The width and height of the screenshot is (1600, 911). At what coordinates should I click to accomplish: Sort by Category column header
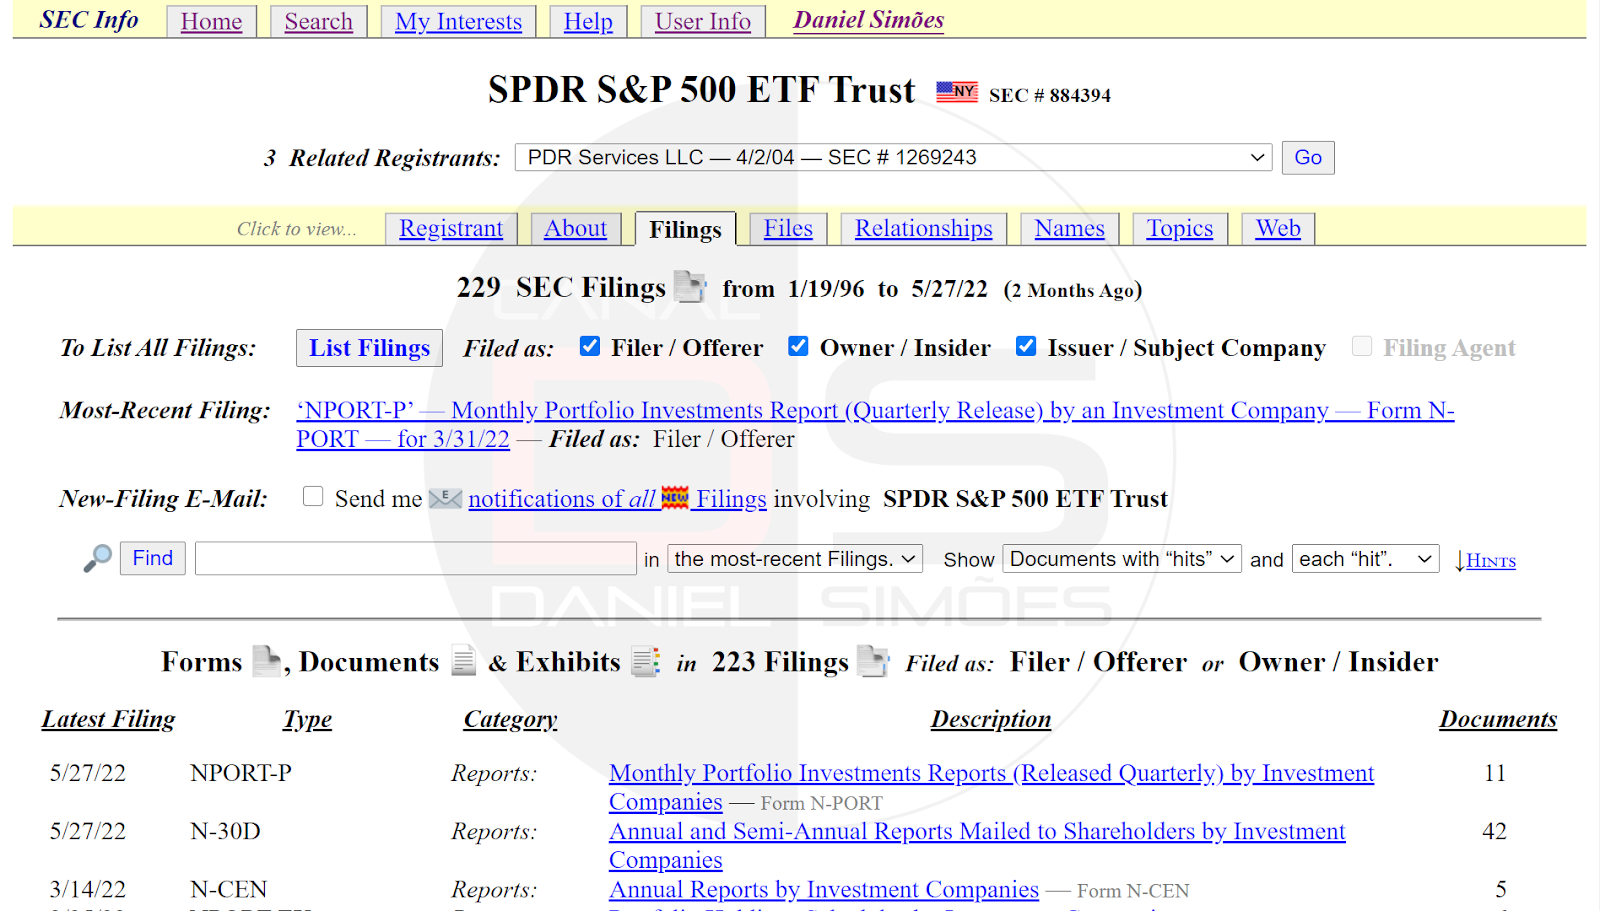coord(510,719)
